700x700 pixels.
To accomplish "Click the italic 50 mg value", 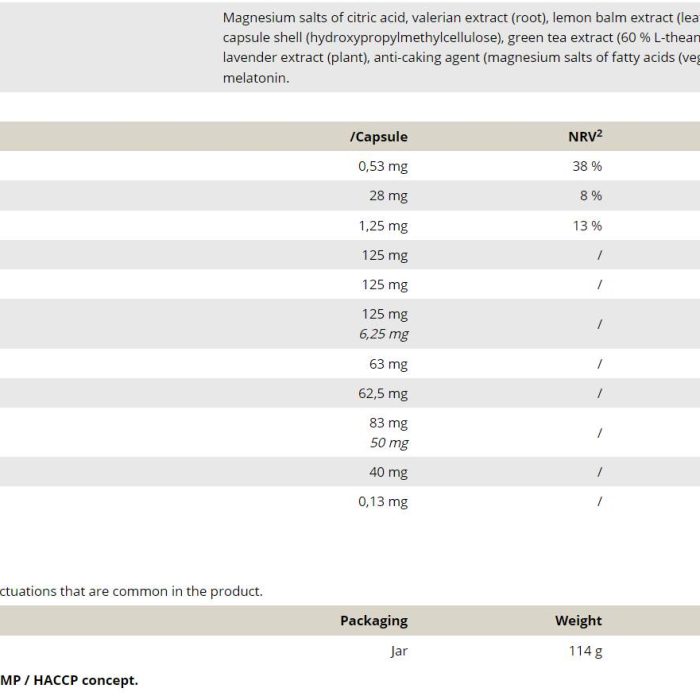I will pos(389,443).
